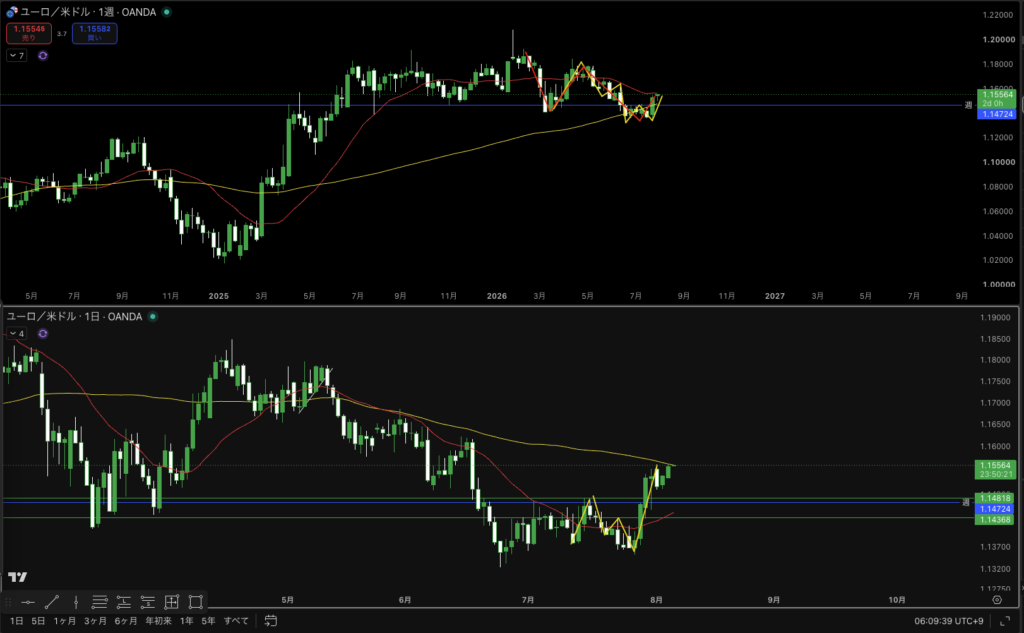The image size is (1024, 633).
Task: Open the chart settings gear icon
Action: 997,600
